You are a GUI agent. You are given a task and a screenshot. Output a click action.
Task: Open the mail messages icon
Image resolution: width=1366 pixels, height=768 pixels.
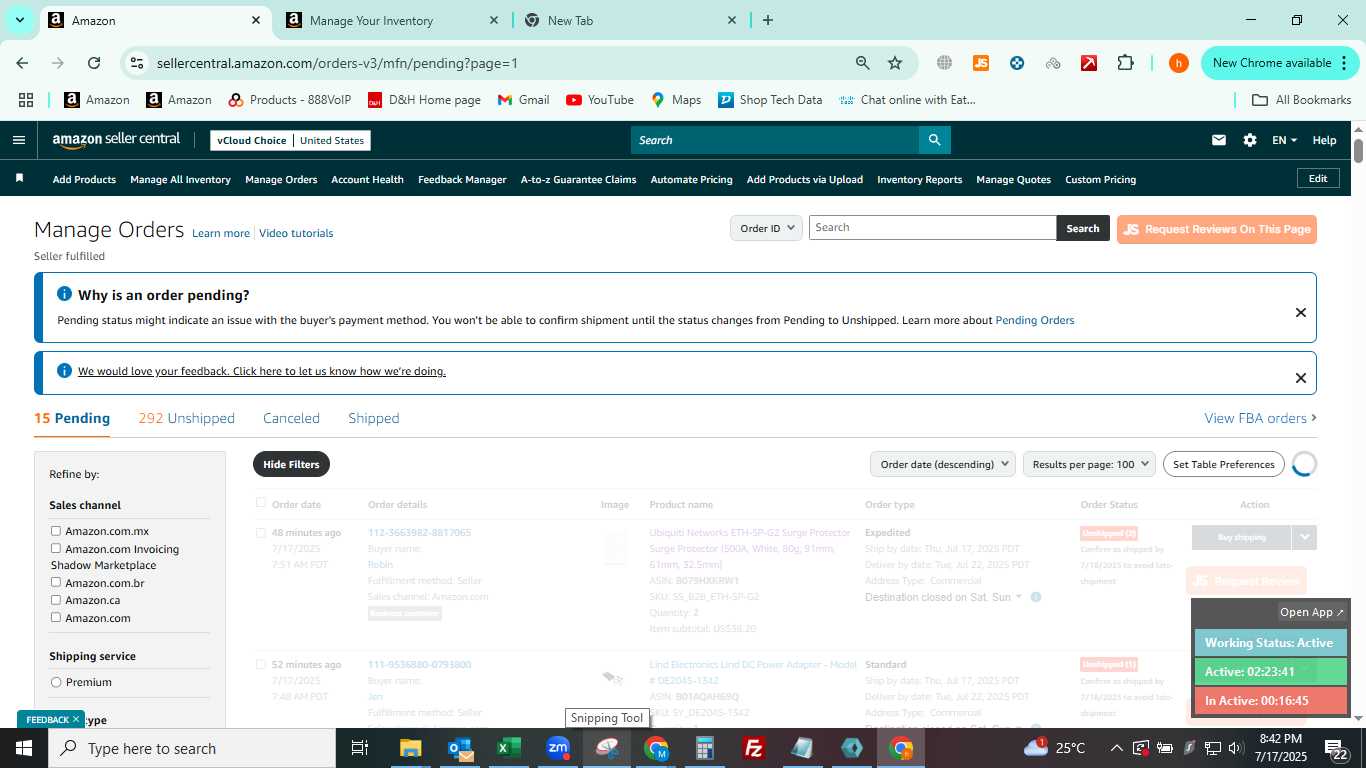1218,140
